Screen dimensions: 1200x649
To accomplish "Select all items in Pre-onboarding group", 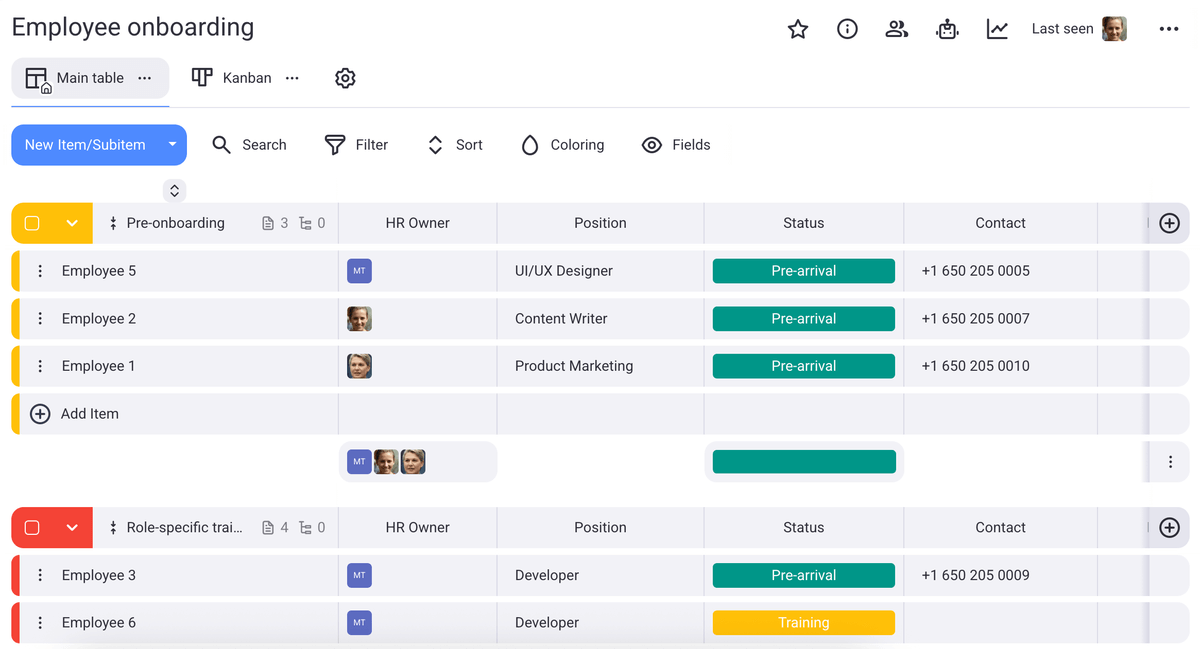I will coord(33,223).
